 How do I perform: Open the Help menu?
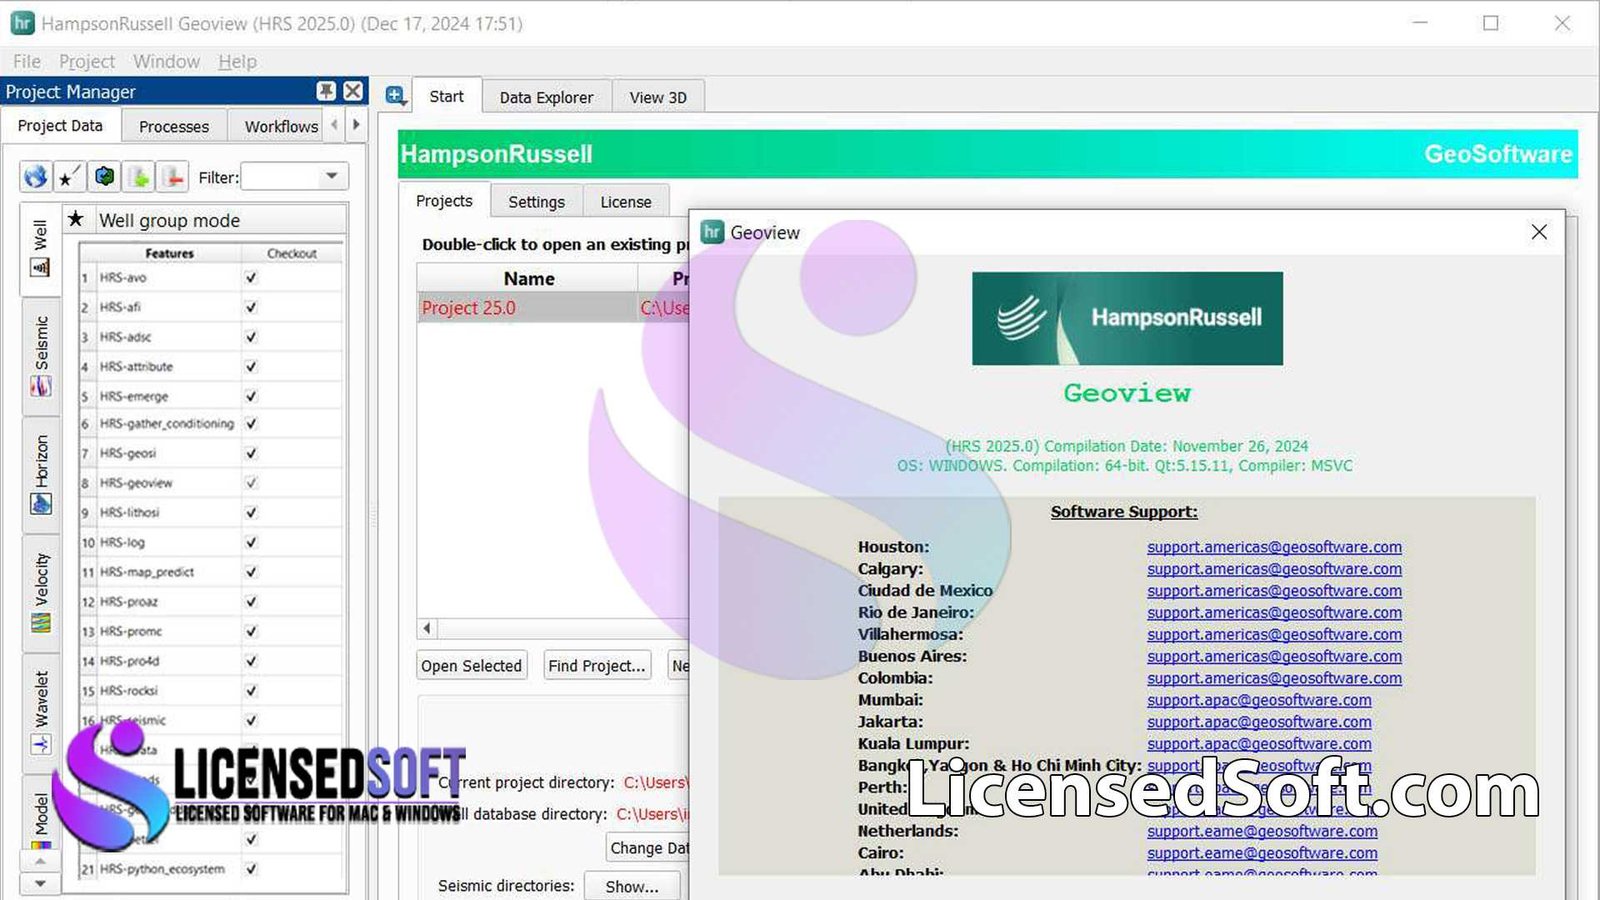coord(237,61)
